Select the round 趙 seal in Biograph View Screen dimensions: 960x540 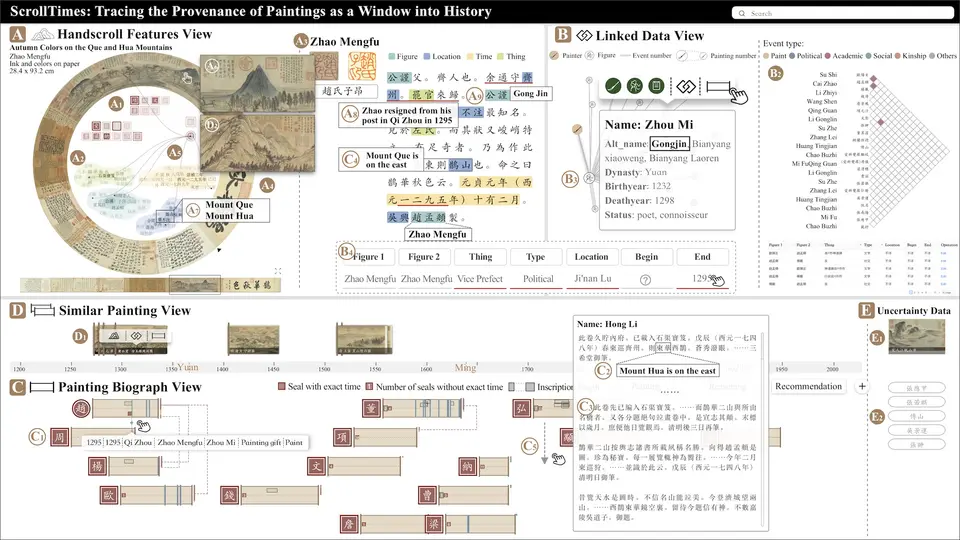click(81, 408)
